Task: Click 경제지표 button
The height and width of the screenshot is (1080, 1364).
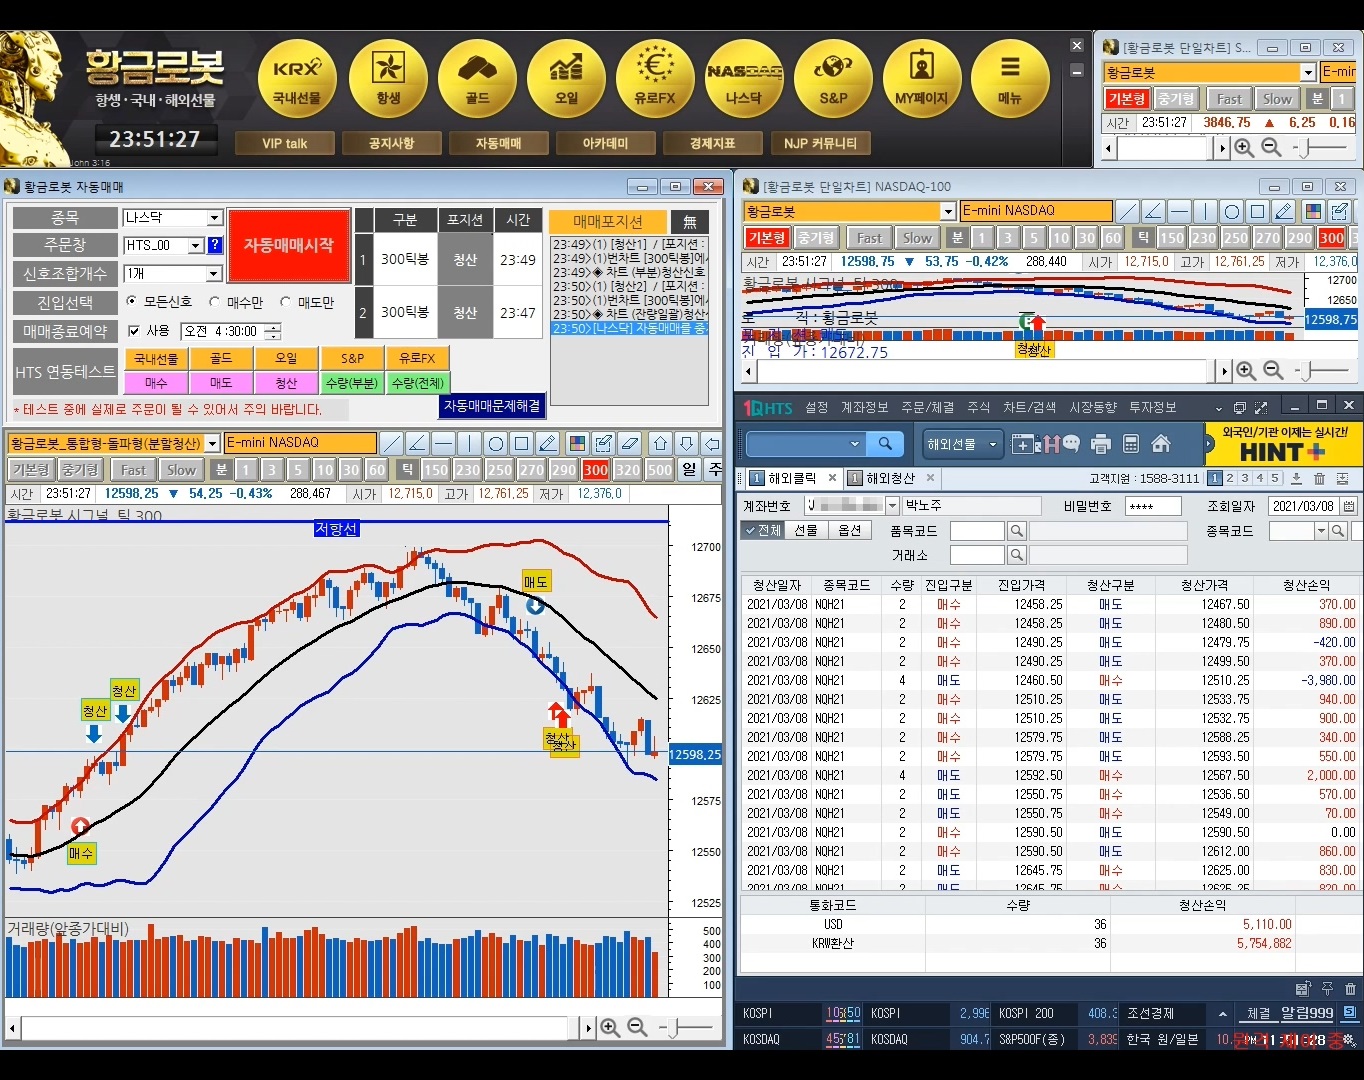Action: (x=713, y=144)
